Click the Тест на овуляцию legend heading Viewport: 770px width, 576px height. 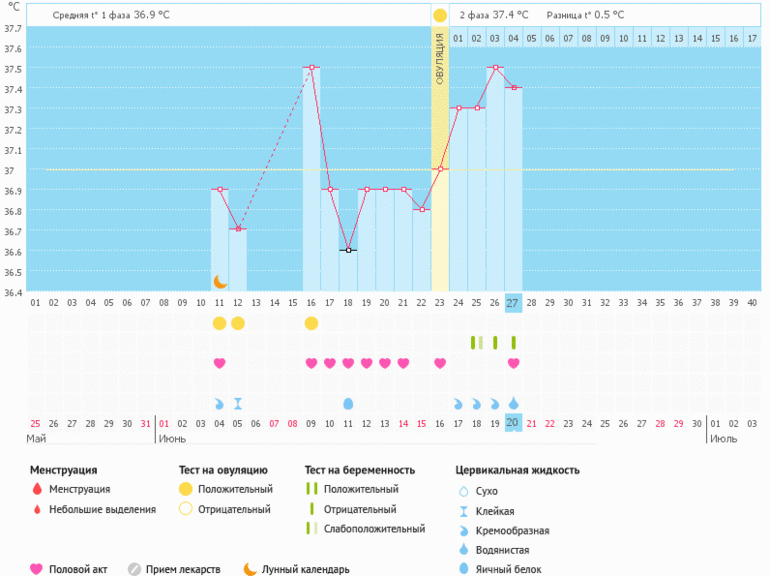pos(223,470)
